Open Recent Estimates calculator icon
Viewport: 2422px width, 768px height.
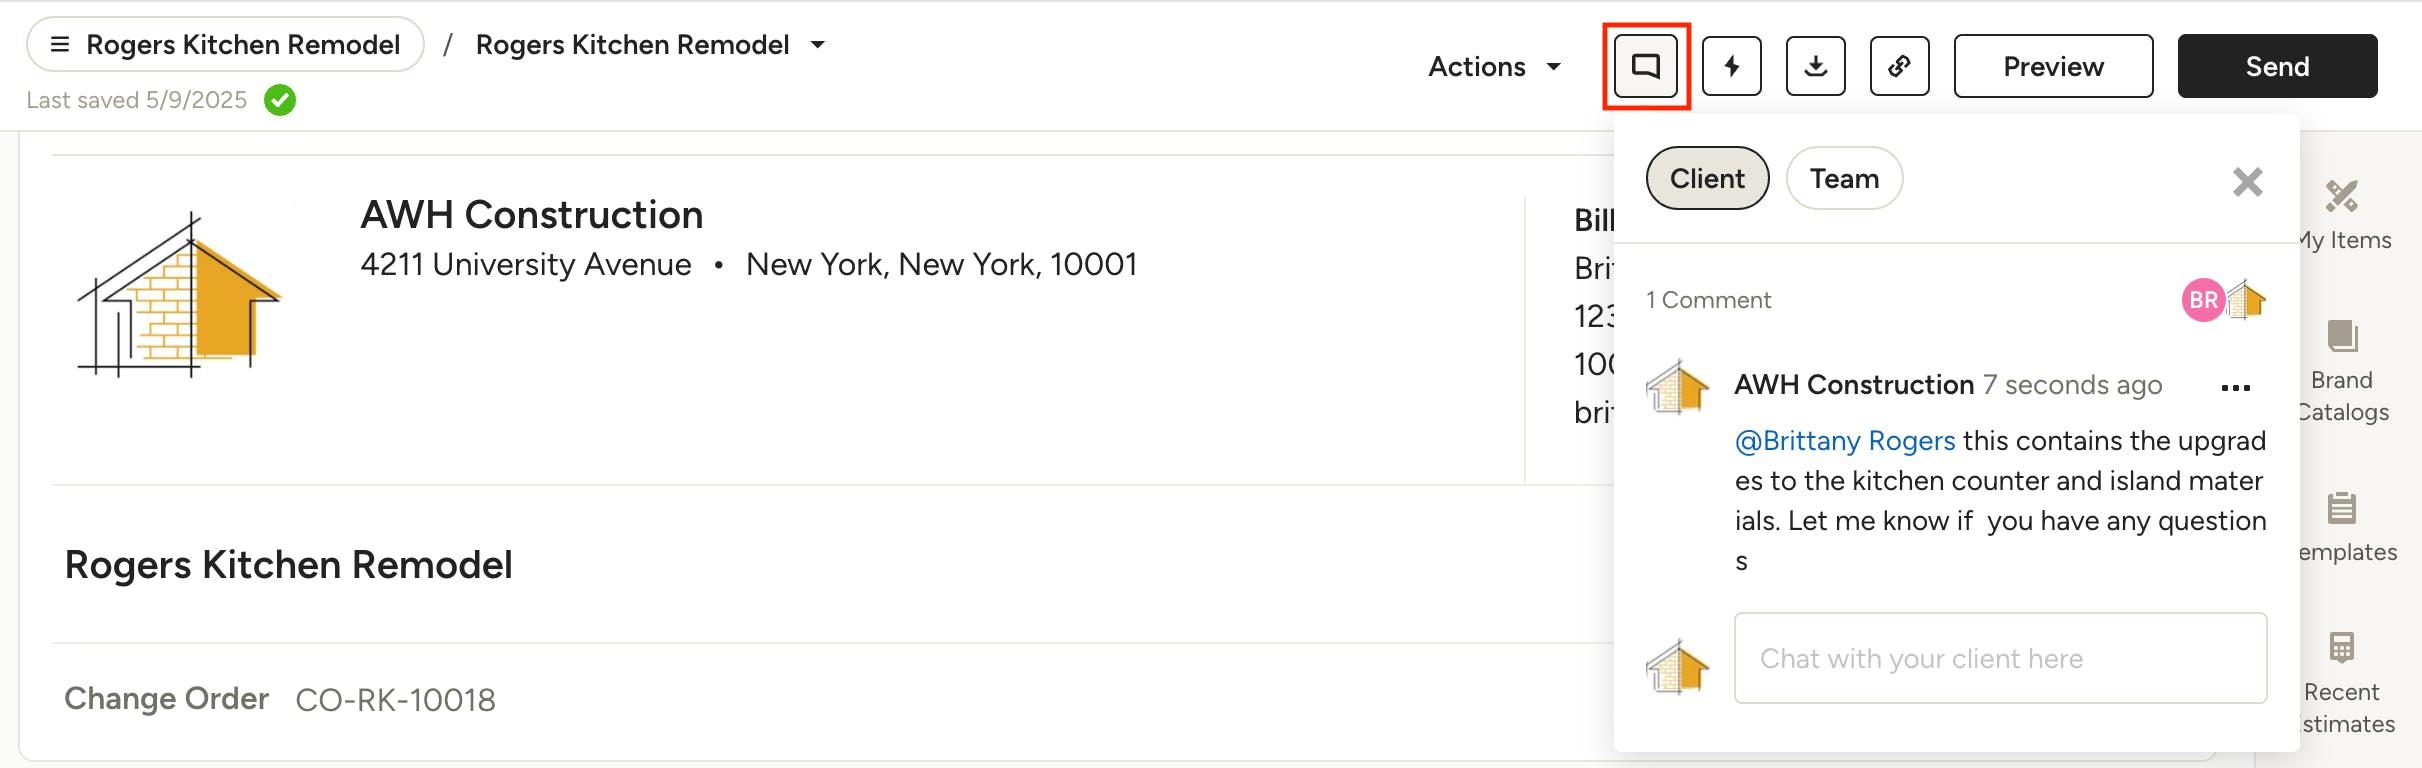point(2342,648)
